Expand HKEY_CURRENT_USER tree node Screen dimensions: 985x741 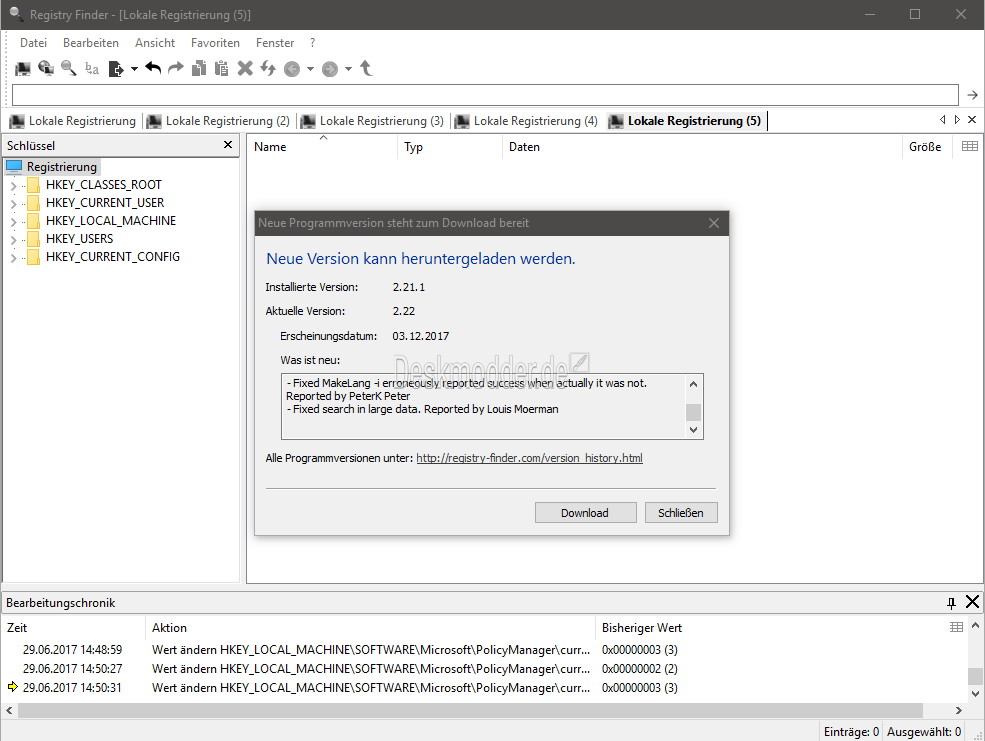coord(13,203)
